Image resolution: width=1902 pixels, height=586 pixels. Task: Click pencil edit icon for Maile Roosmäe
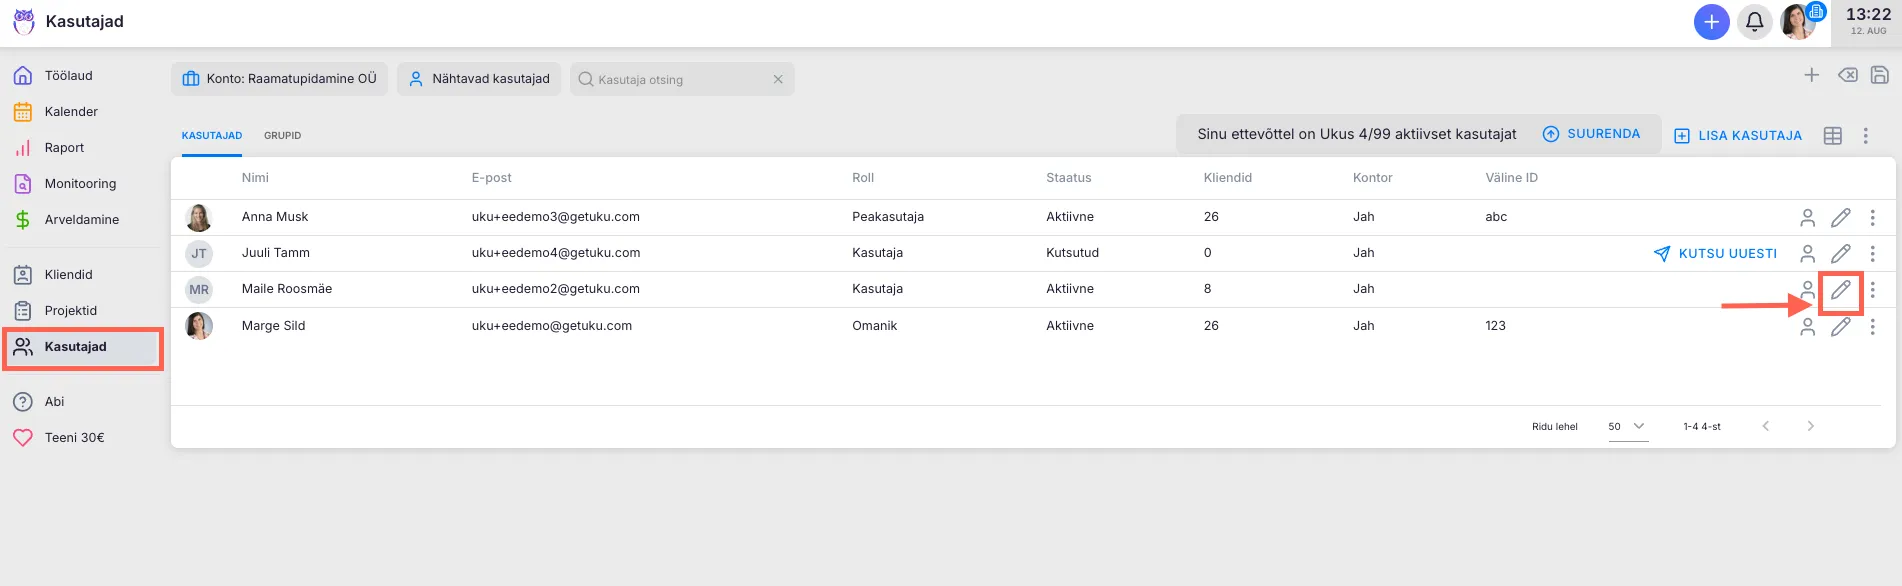[x=1840, y=290]
